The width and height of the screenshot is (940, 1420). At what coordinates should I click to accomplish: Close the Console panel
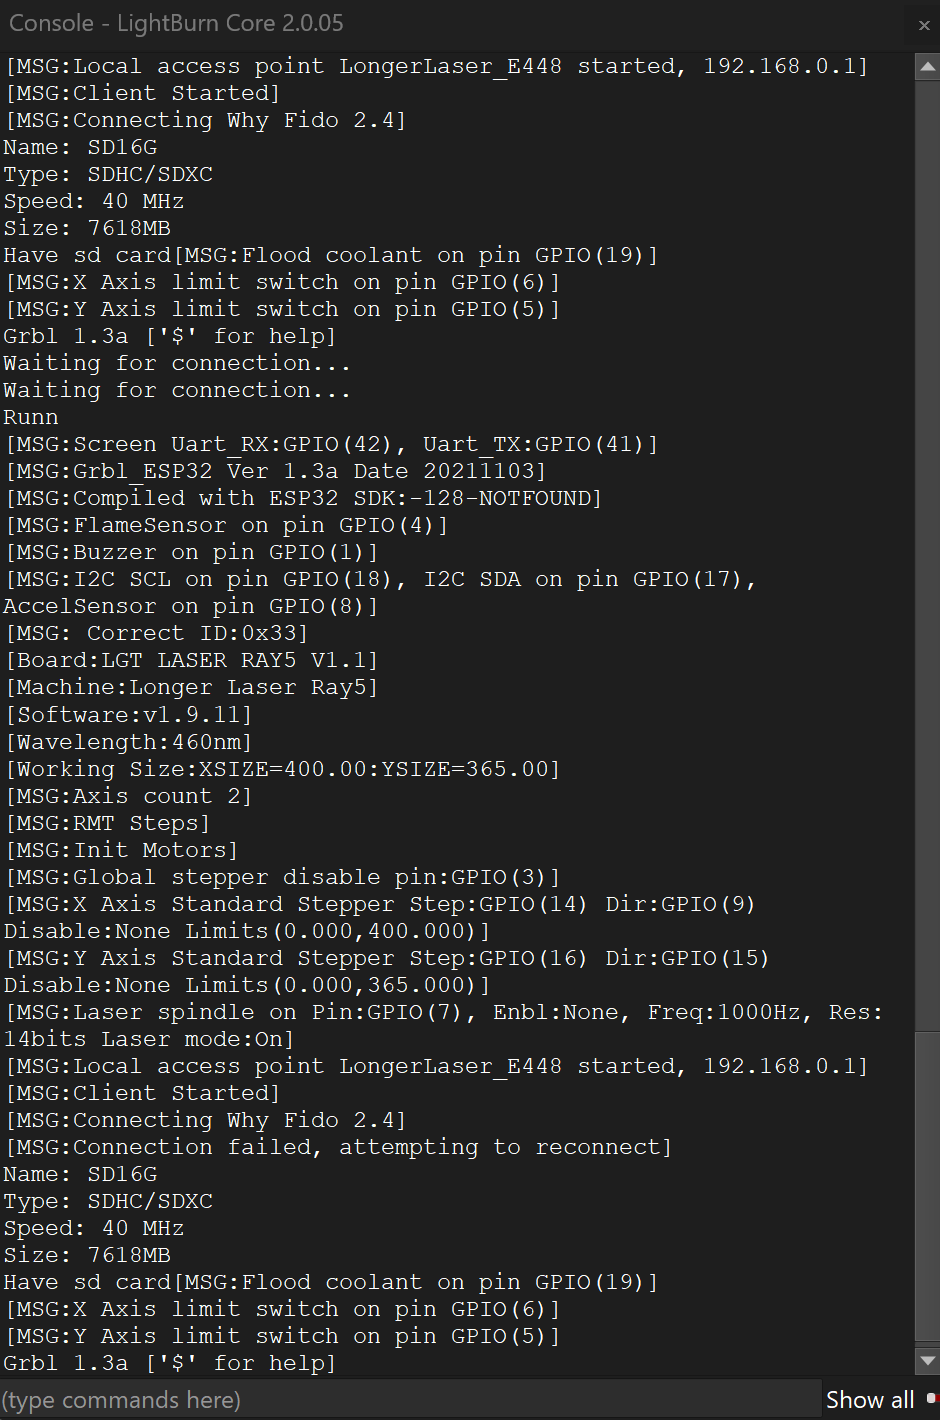[x=923, y=25]
